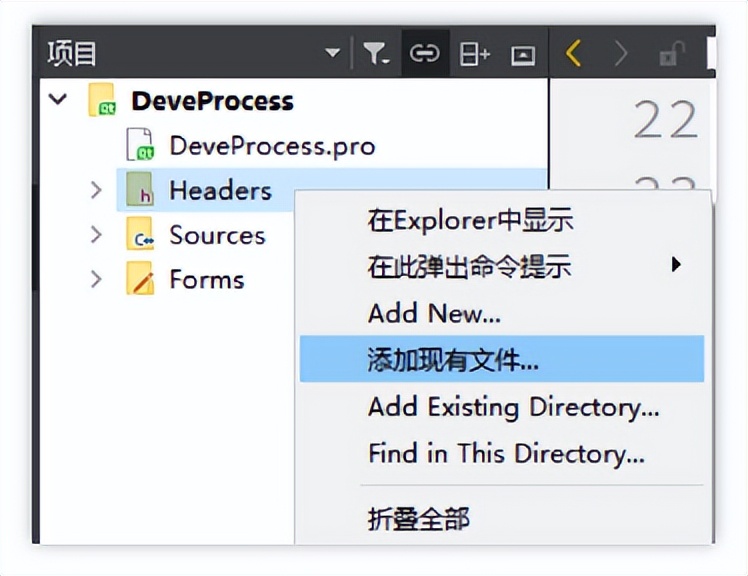The image size is (748, 576).
Task: Click Add Existing Directory... option
Action: click(x=513, y=407)
